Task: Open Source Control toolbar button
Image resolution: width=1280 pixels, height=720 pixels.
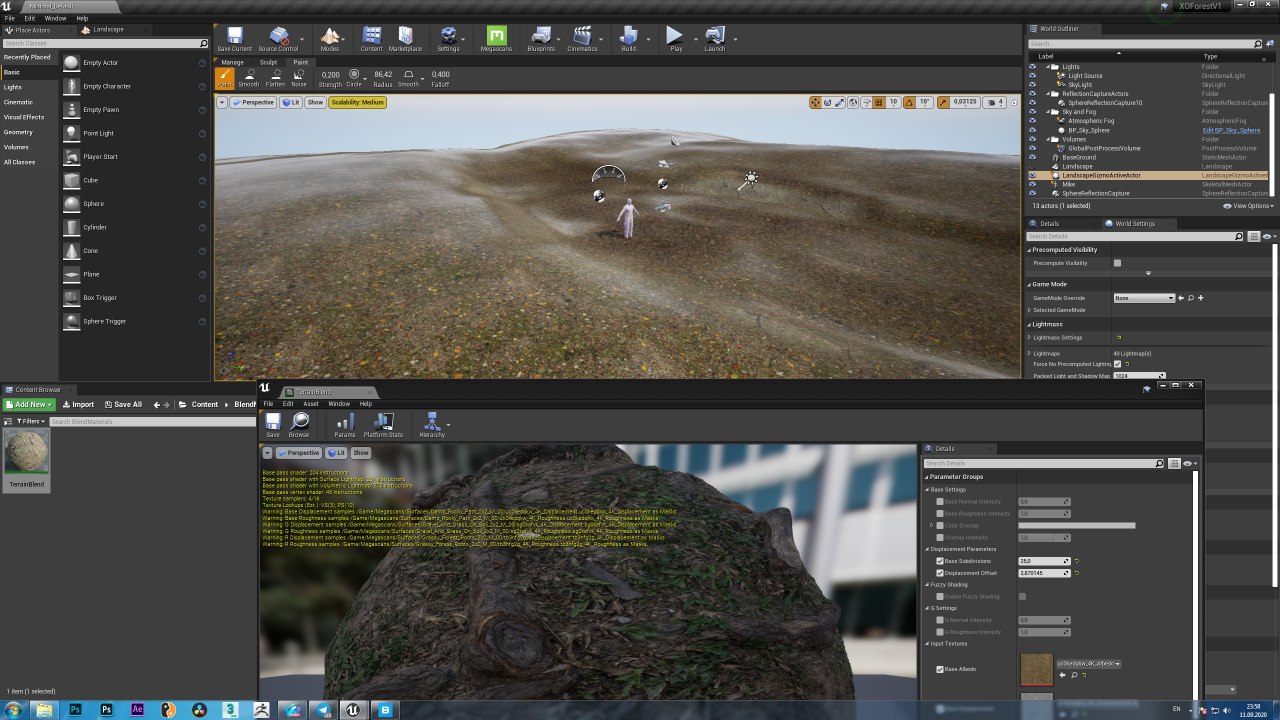Action: (278, 39)
